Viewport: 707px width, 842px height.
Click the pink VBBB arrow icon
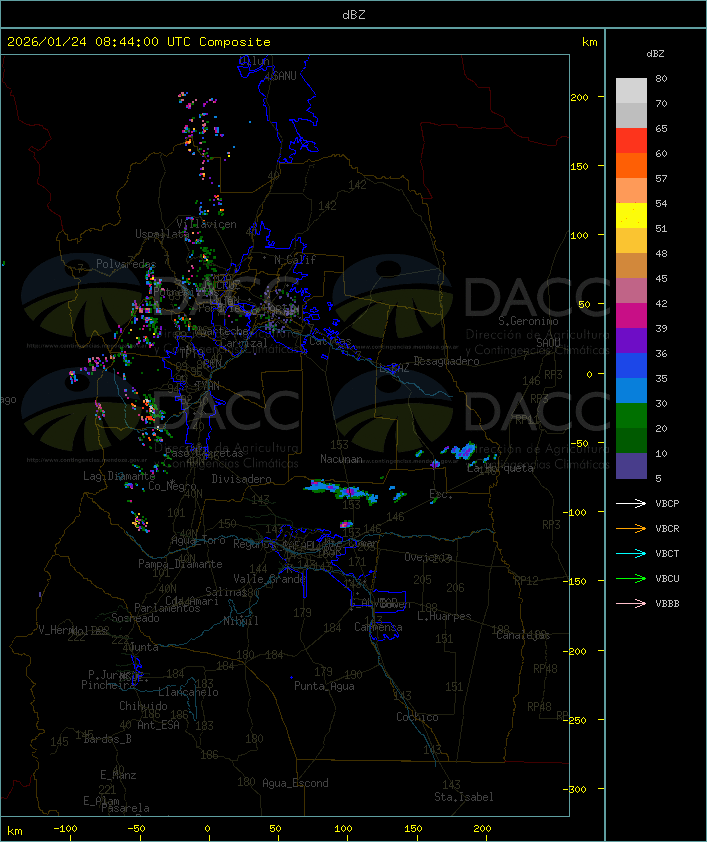click(x=631, y=604)
